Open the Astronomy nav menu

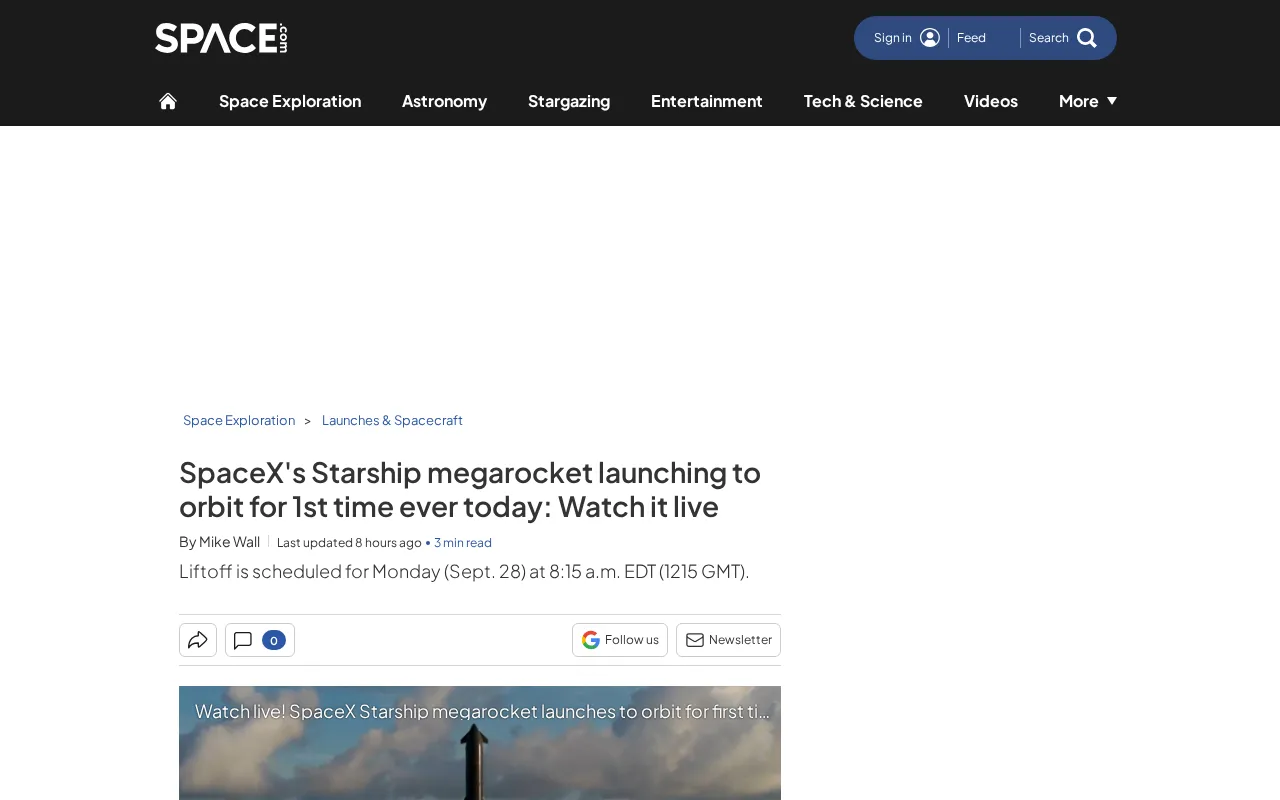coord(444,101)
